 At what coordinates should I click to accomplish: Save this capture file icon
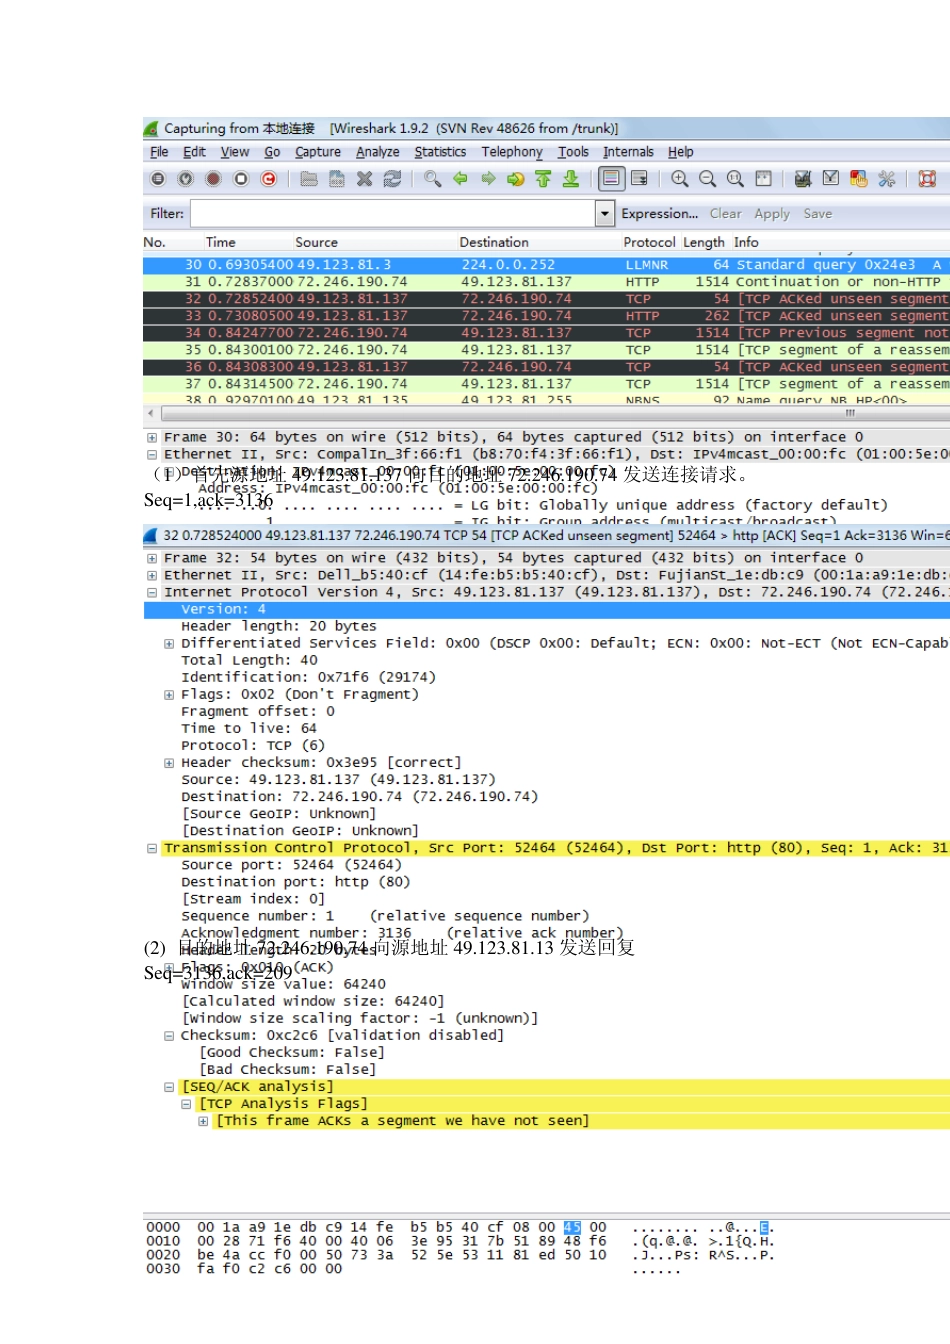click(337, 179)
